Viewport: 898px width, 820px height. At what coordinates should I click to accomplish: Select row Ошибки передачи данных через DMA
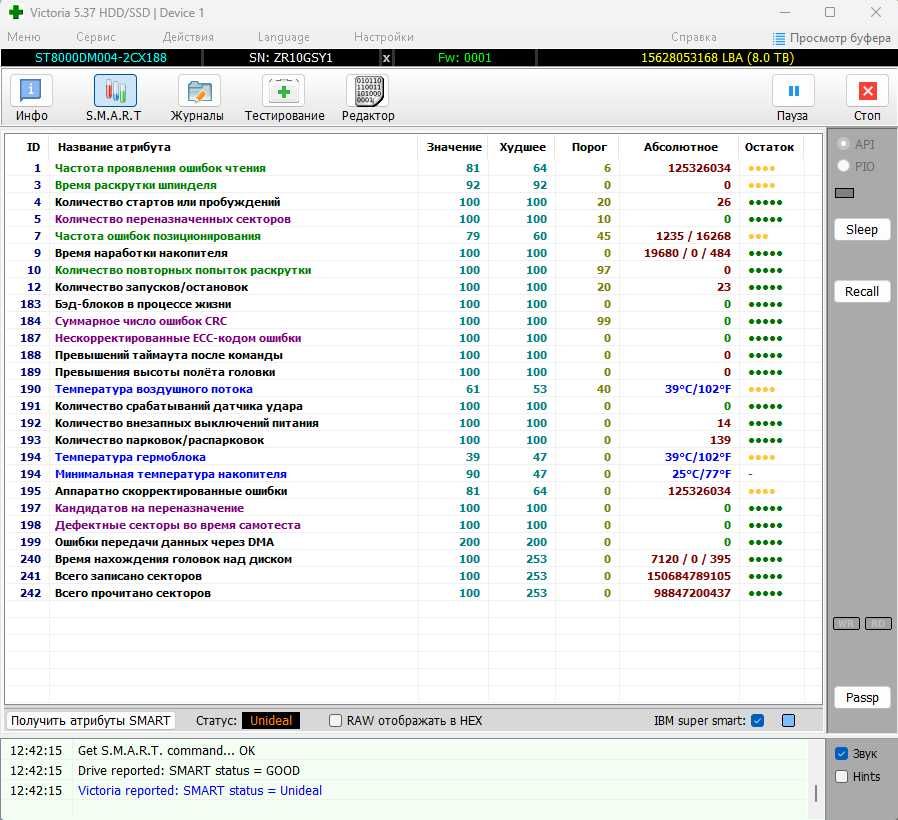pyautogui.click(x=412, y=542)
